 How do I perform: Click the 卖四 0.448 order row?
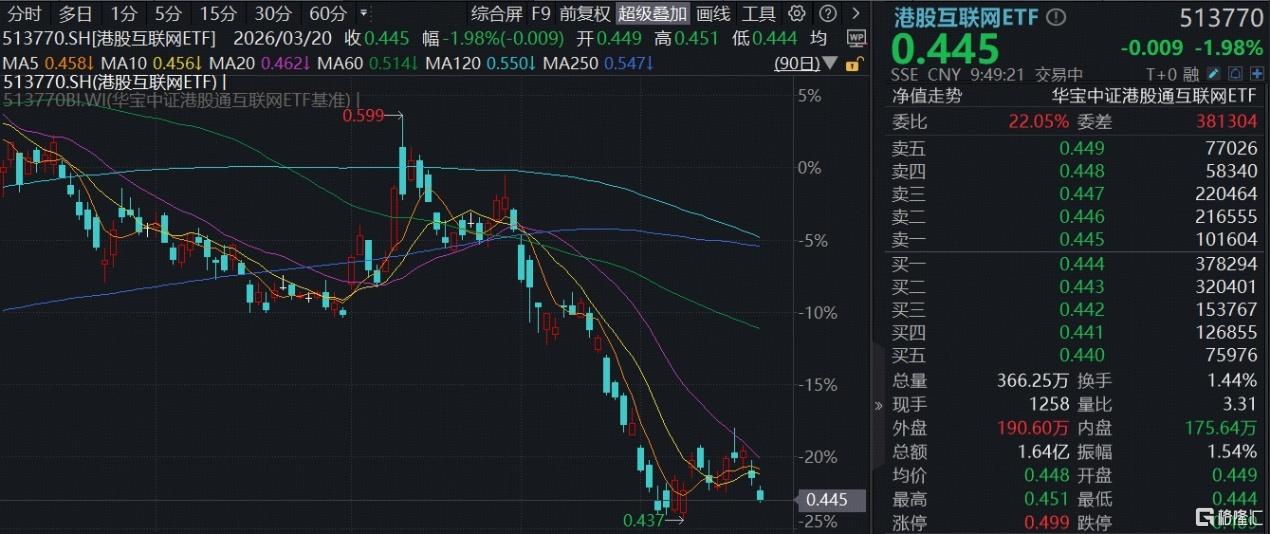pyautogui.click(x=1075, y=171)
